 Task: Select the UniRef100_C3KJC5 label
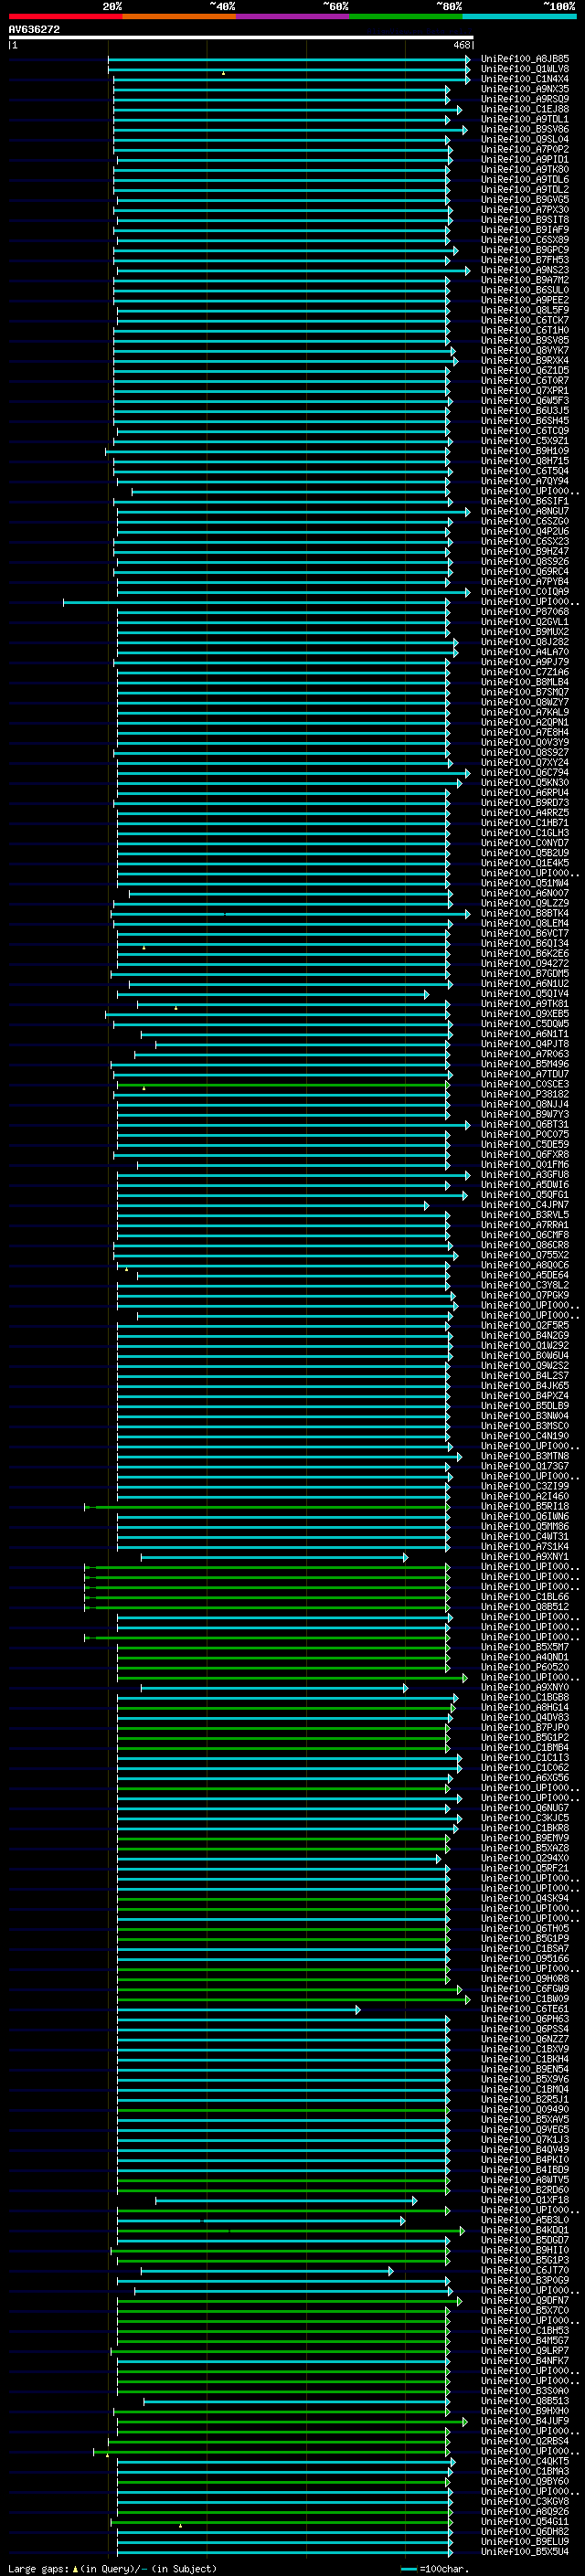tap(525, 1818)
